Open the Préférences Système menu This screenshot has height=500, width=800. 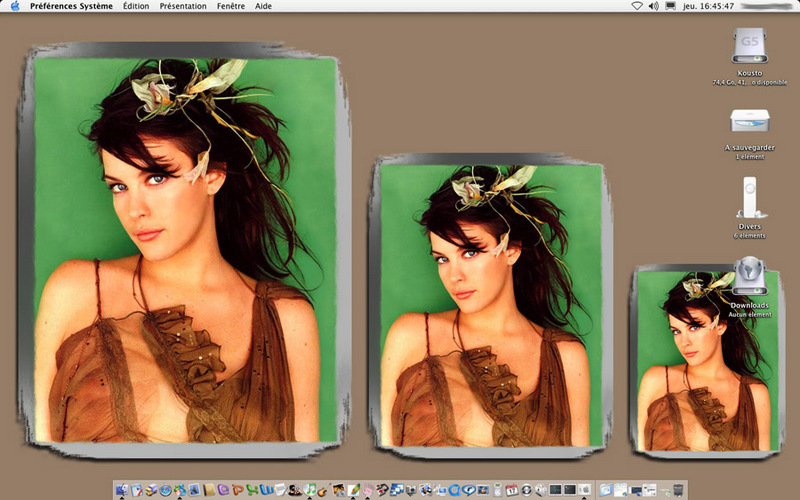click(x=71, y=6)
